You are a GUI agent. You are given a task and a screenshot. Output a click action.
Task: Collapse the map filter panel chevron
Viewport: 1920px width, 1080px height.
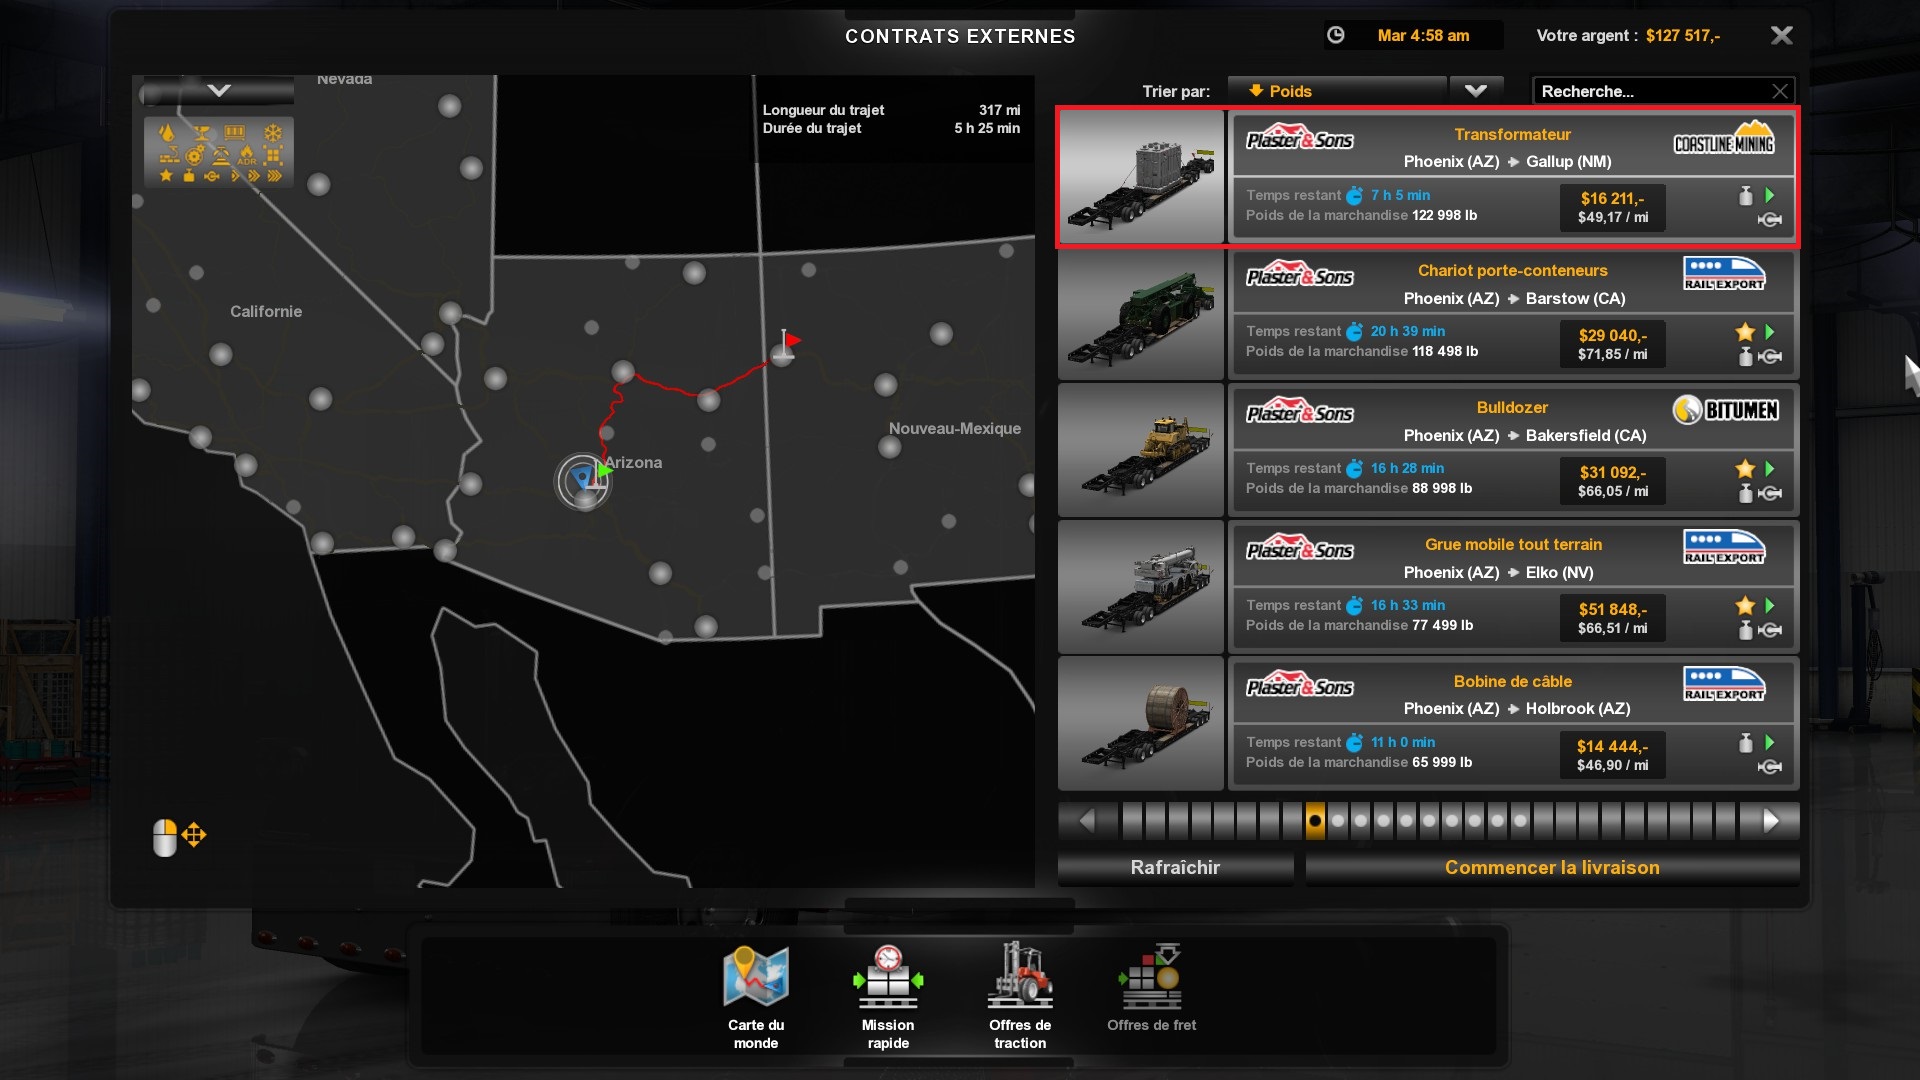(x=219, y=91)
